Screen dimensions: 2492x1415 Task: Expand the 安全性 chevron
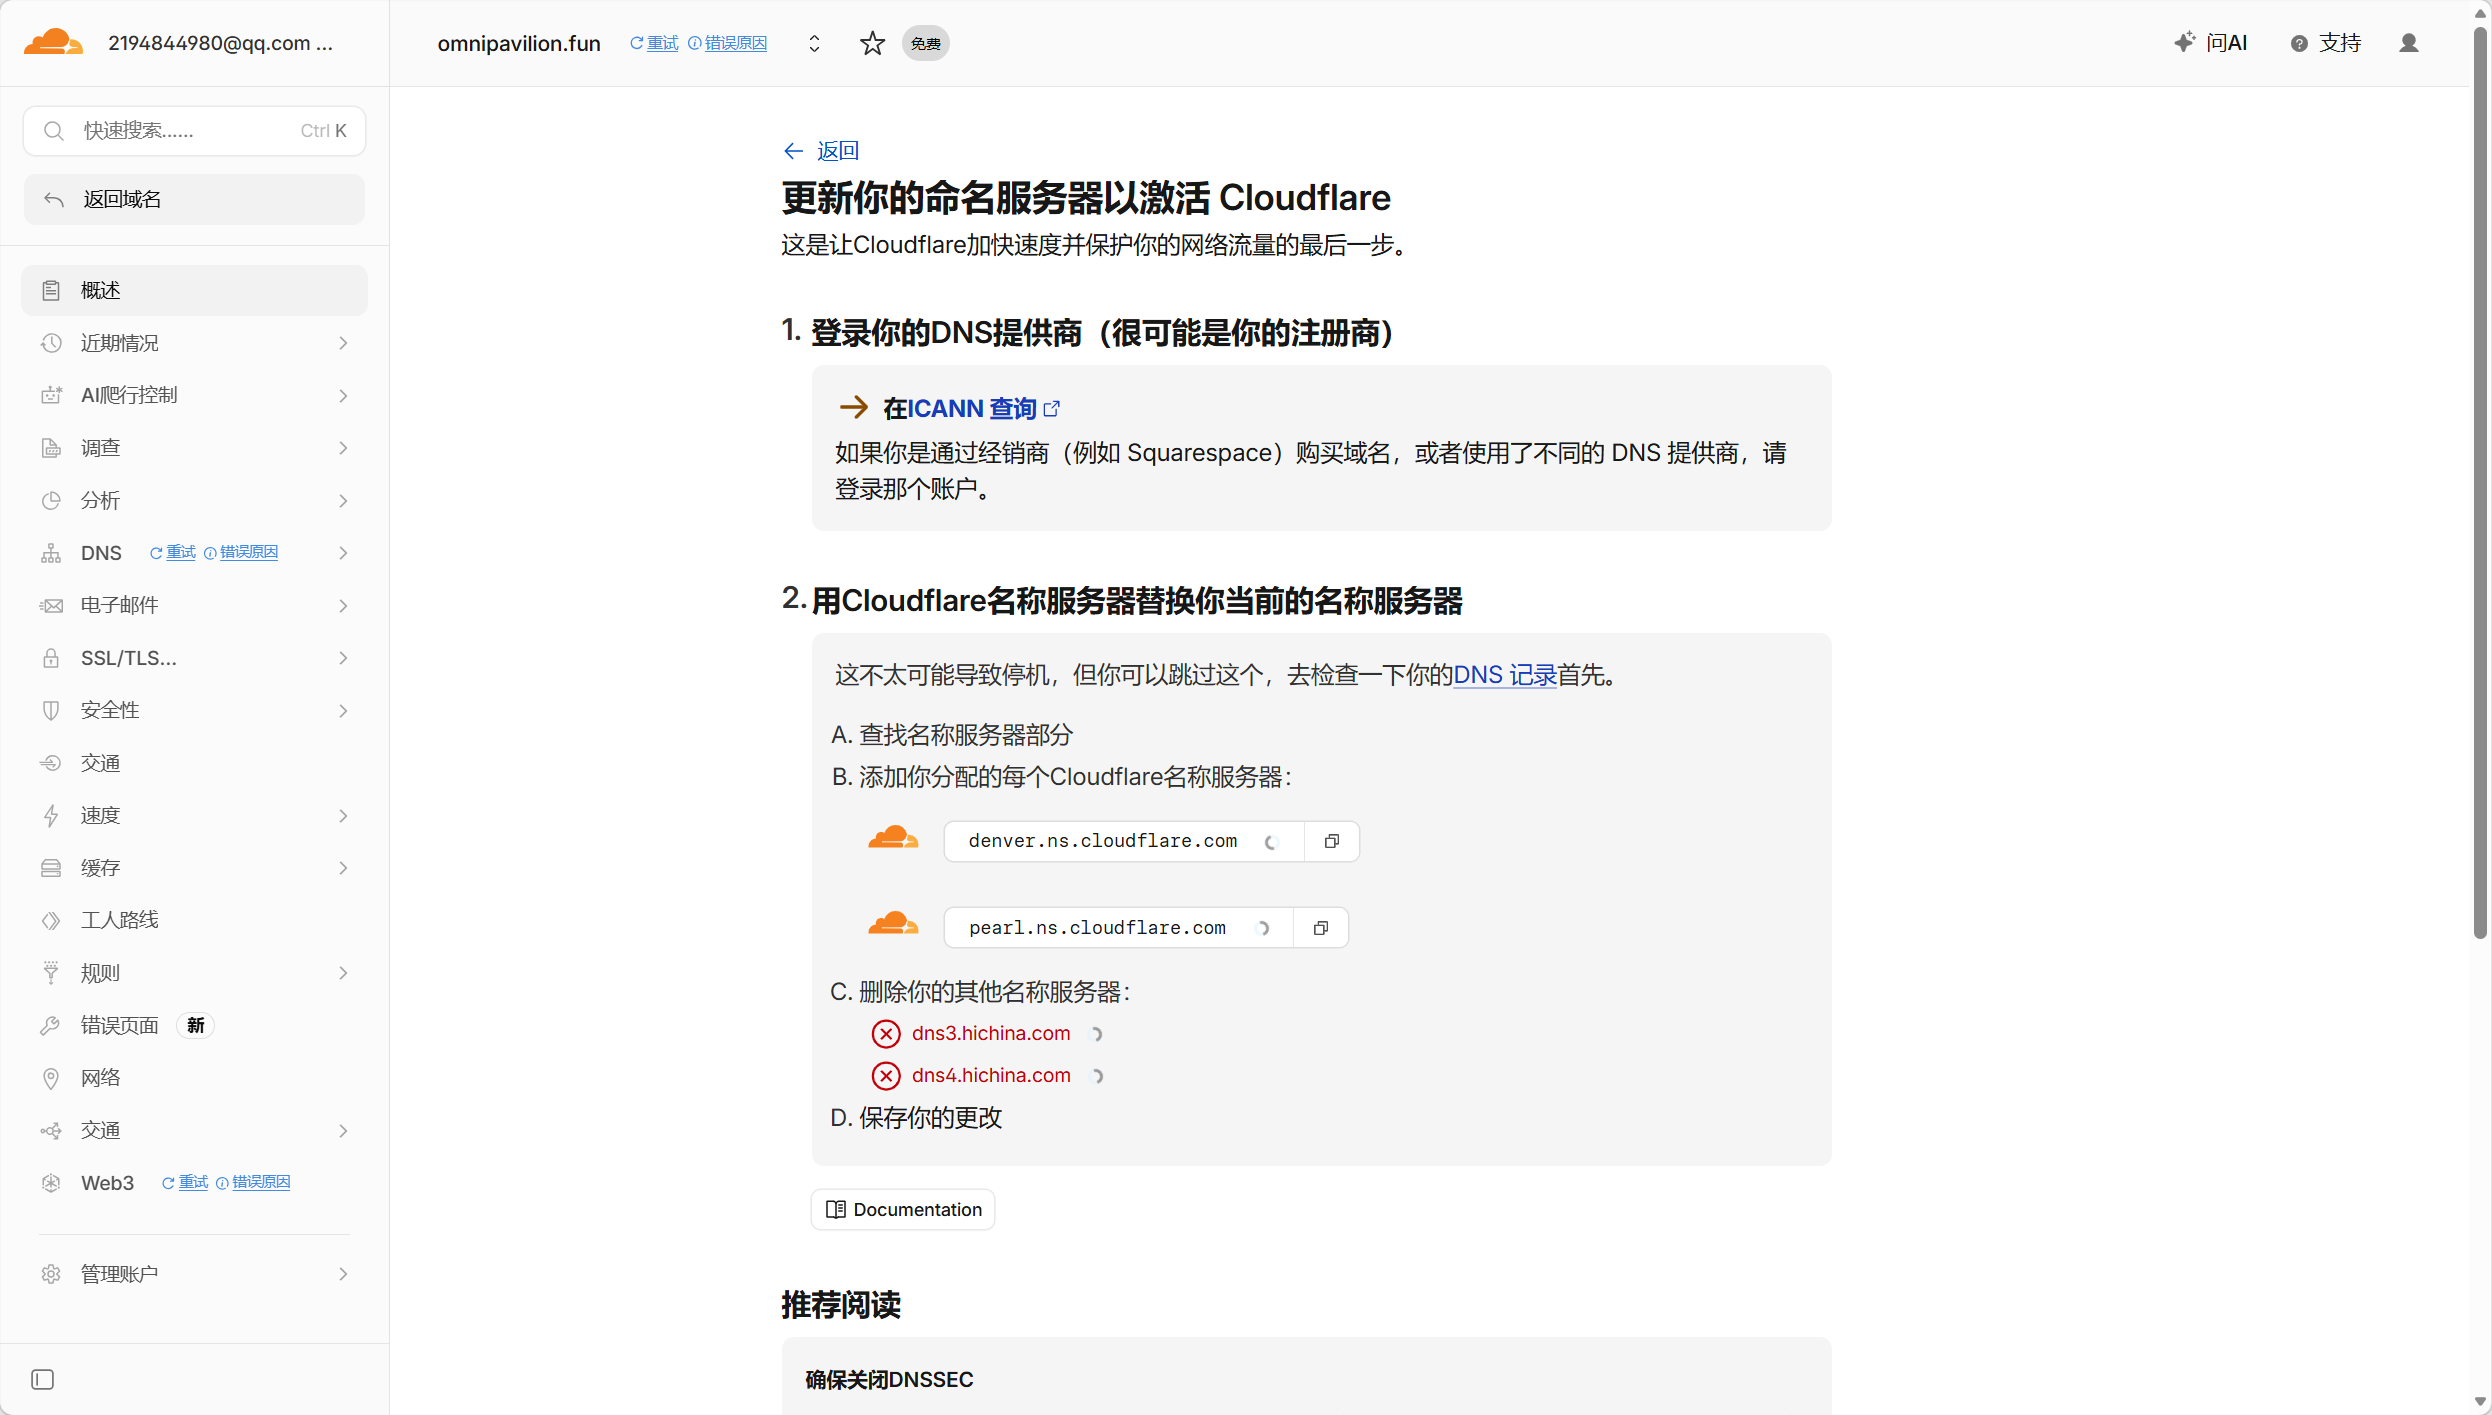[x=343, y=711]
